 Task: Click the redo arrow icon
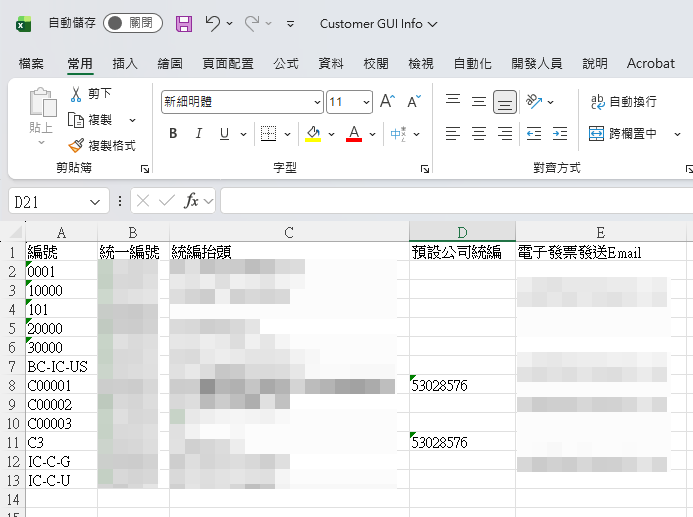pyautogui.click(x=252, y=23)
